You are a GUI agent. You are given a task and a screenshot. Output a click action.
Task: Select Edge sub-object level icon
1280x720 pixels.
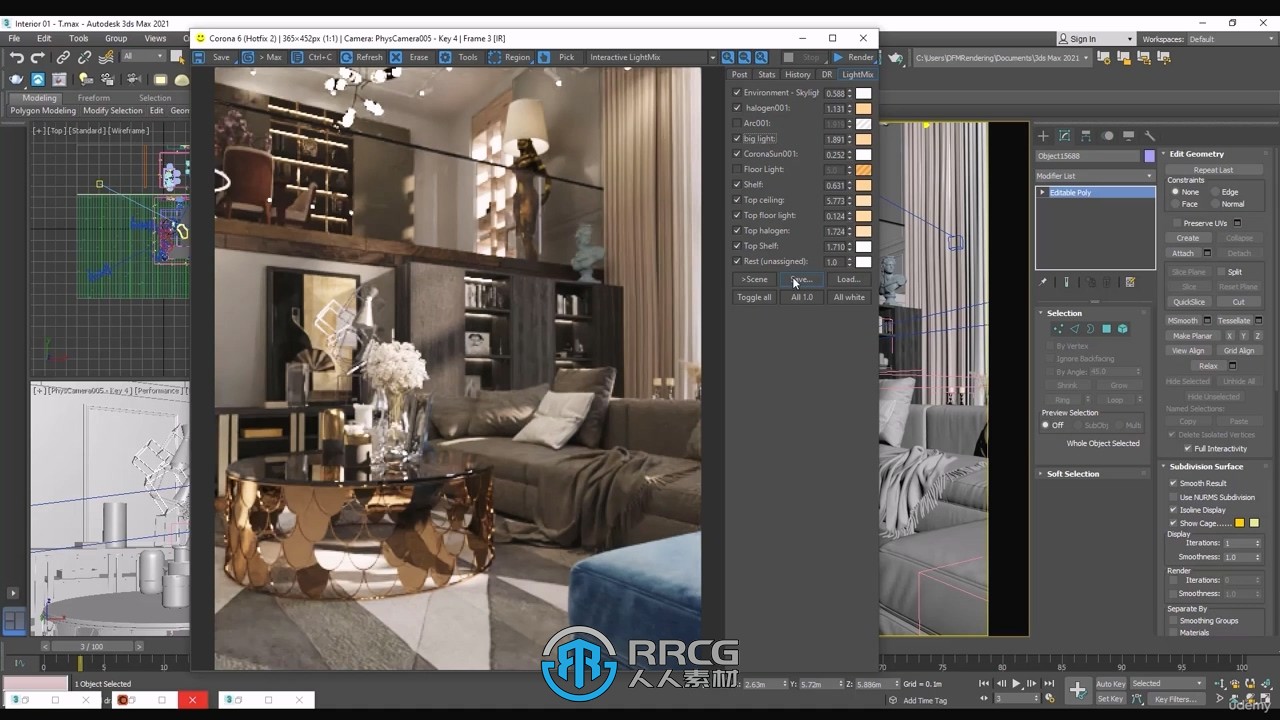pyautogui.click(x=1074, y=328)
